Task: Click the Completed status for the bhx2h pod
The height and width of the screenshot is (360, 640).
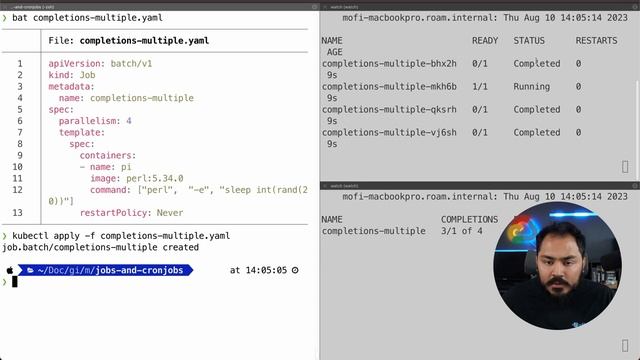Action: pyautogui.click(x=537, y=64)
